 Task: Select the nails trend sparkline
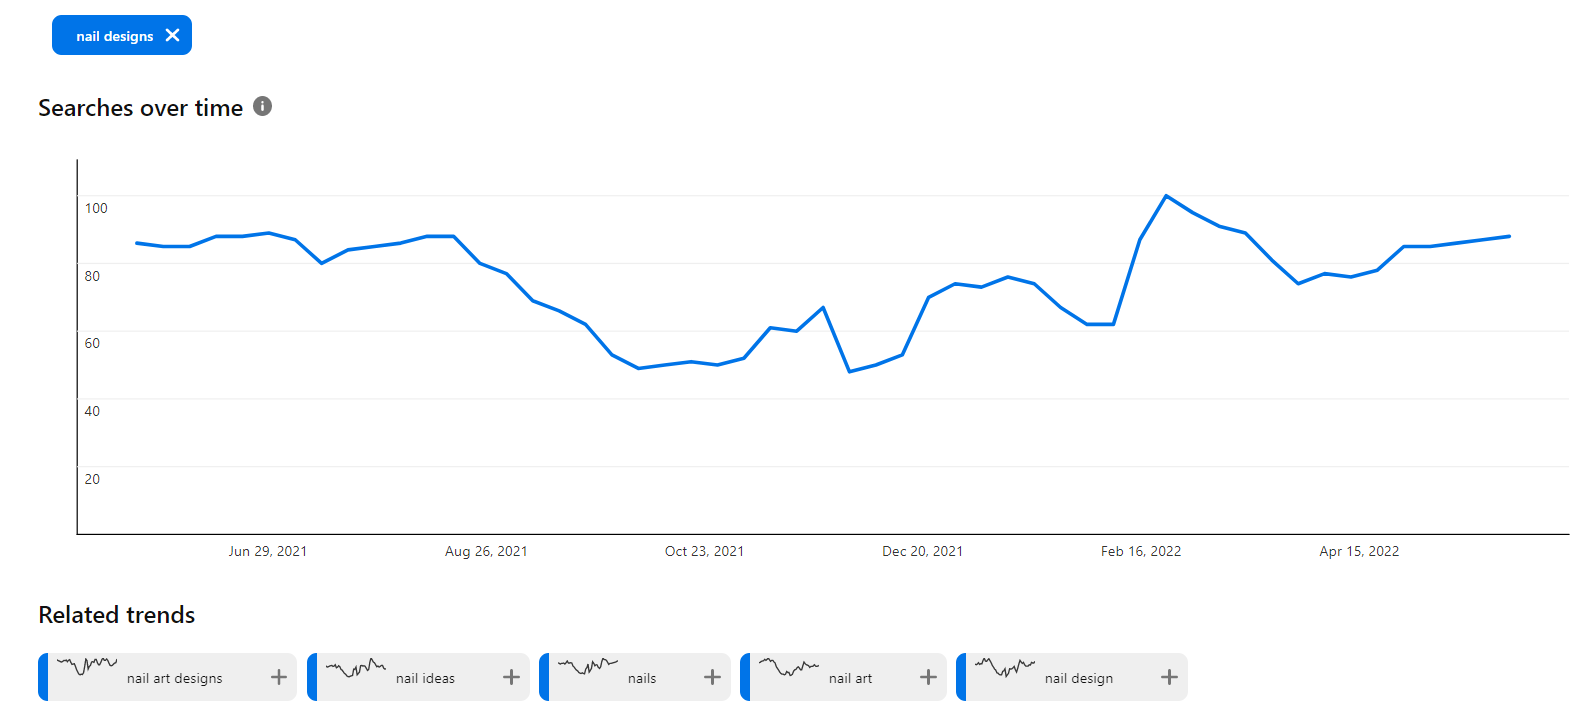coord(588,666)
